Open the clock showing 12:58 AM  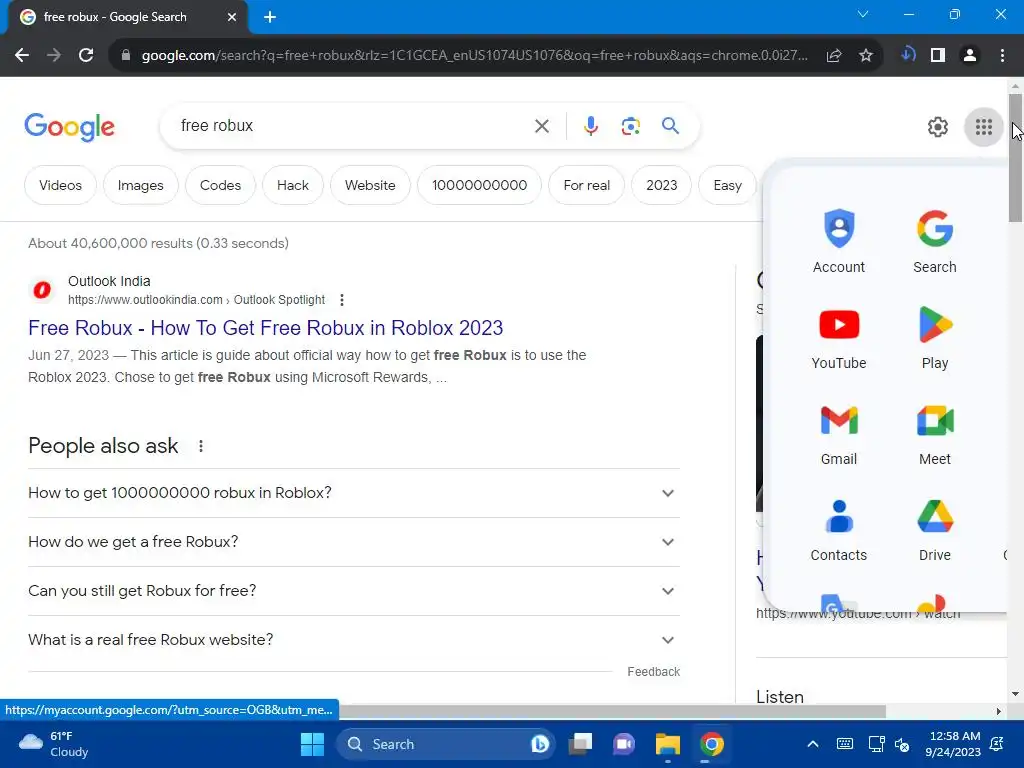click(x=953, y=744)
